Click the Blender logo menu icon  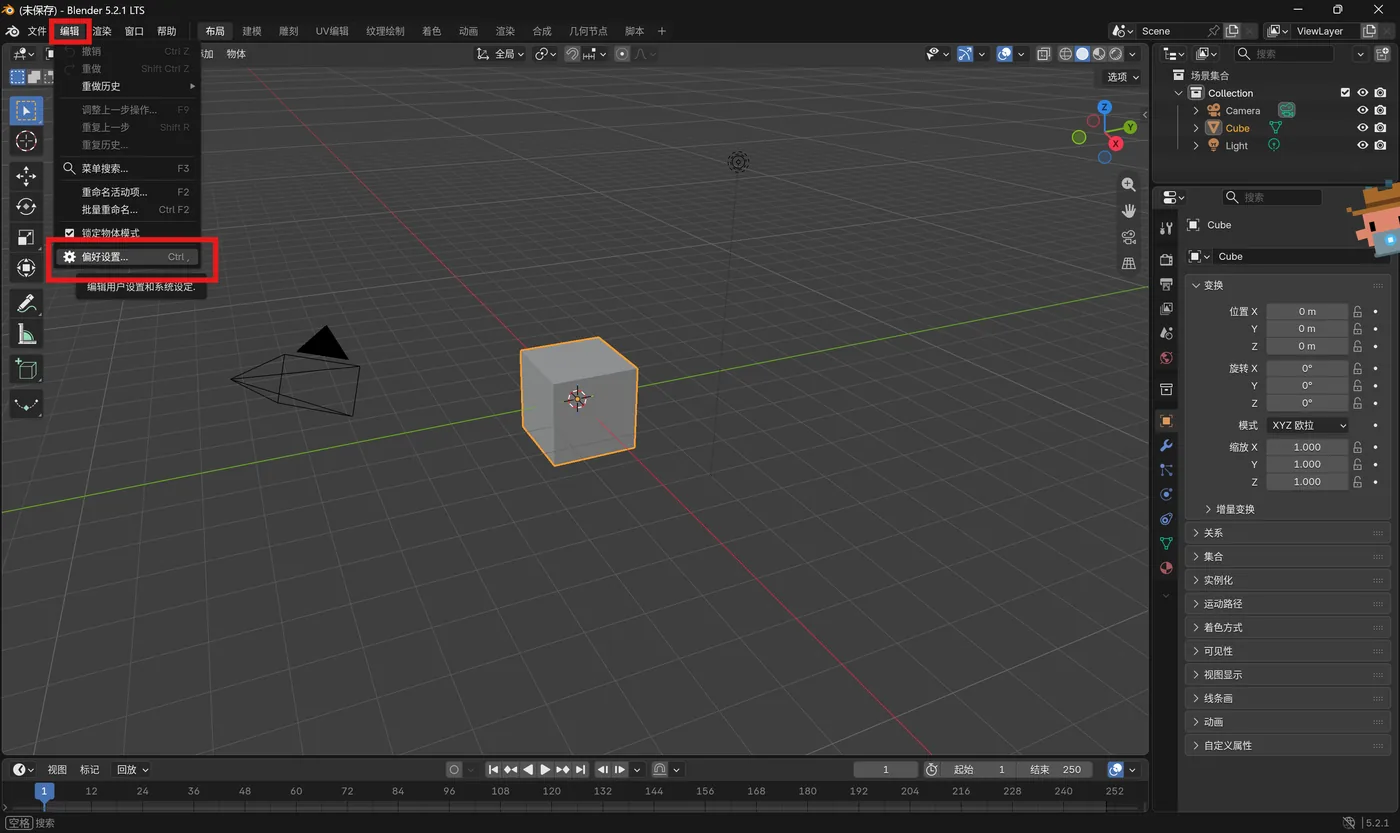click(12, 31)
